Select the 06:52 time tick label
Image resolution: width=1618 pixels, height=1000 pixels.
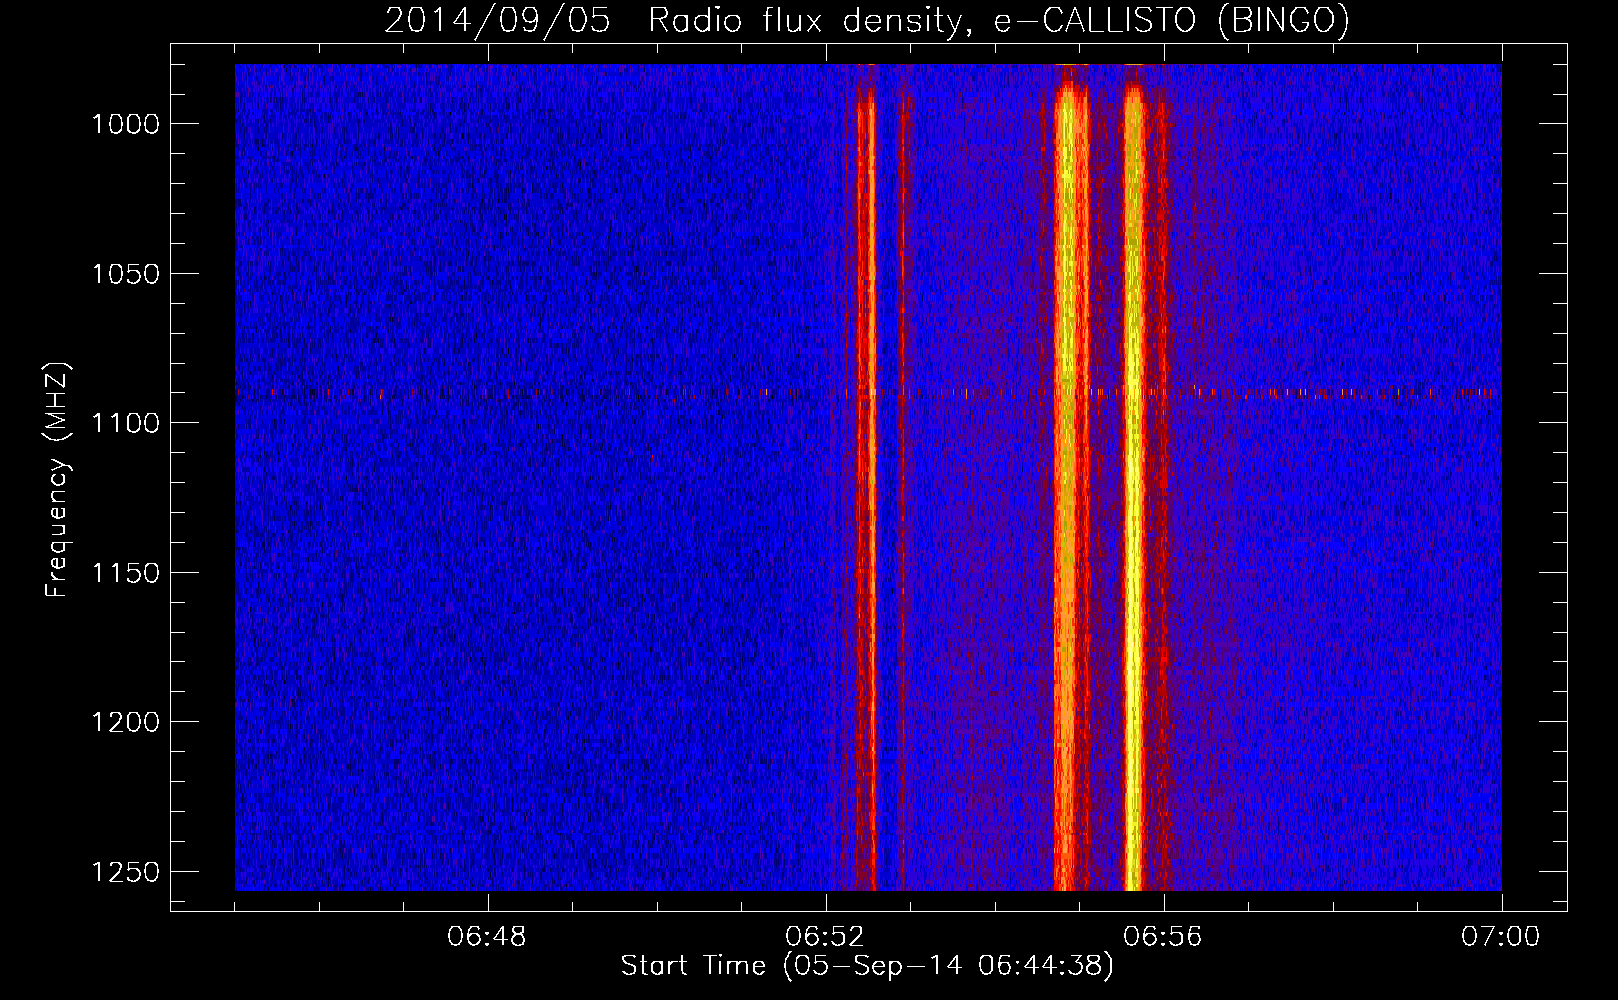(x=825, y=937)
